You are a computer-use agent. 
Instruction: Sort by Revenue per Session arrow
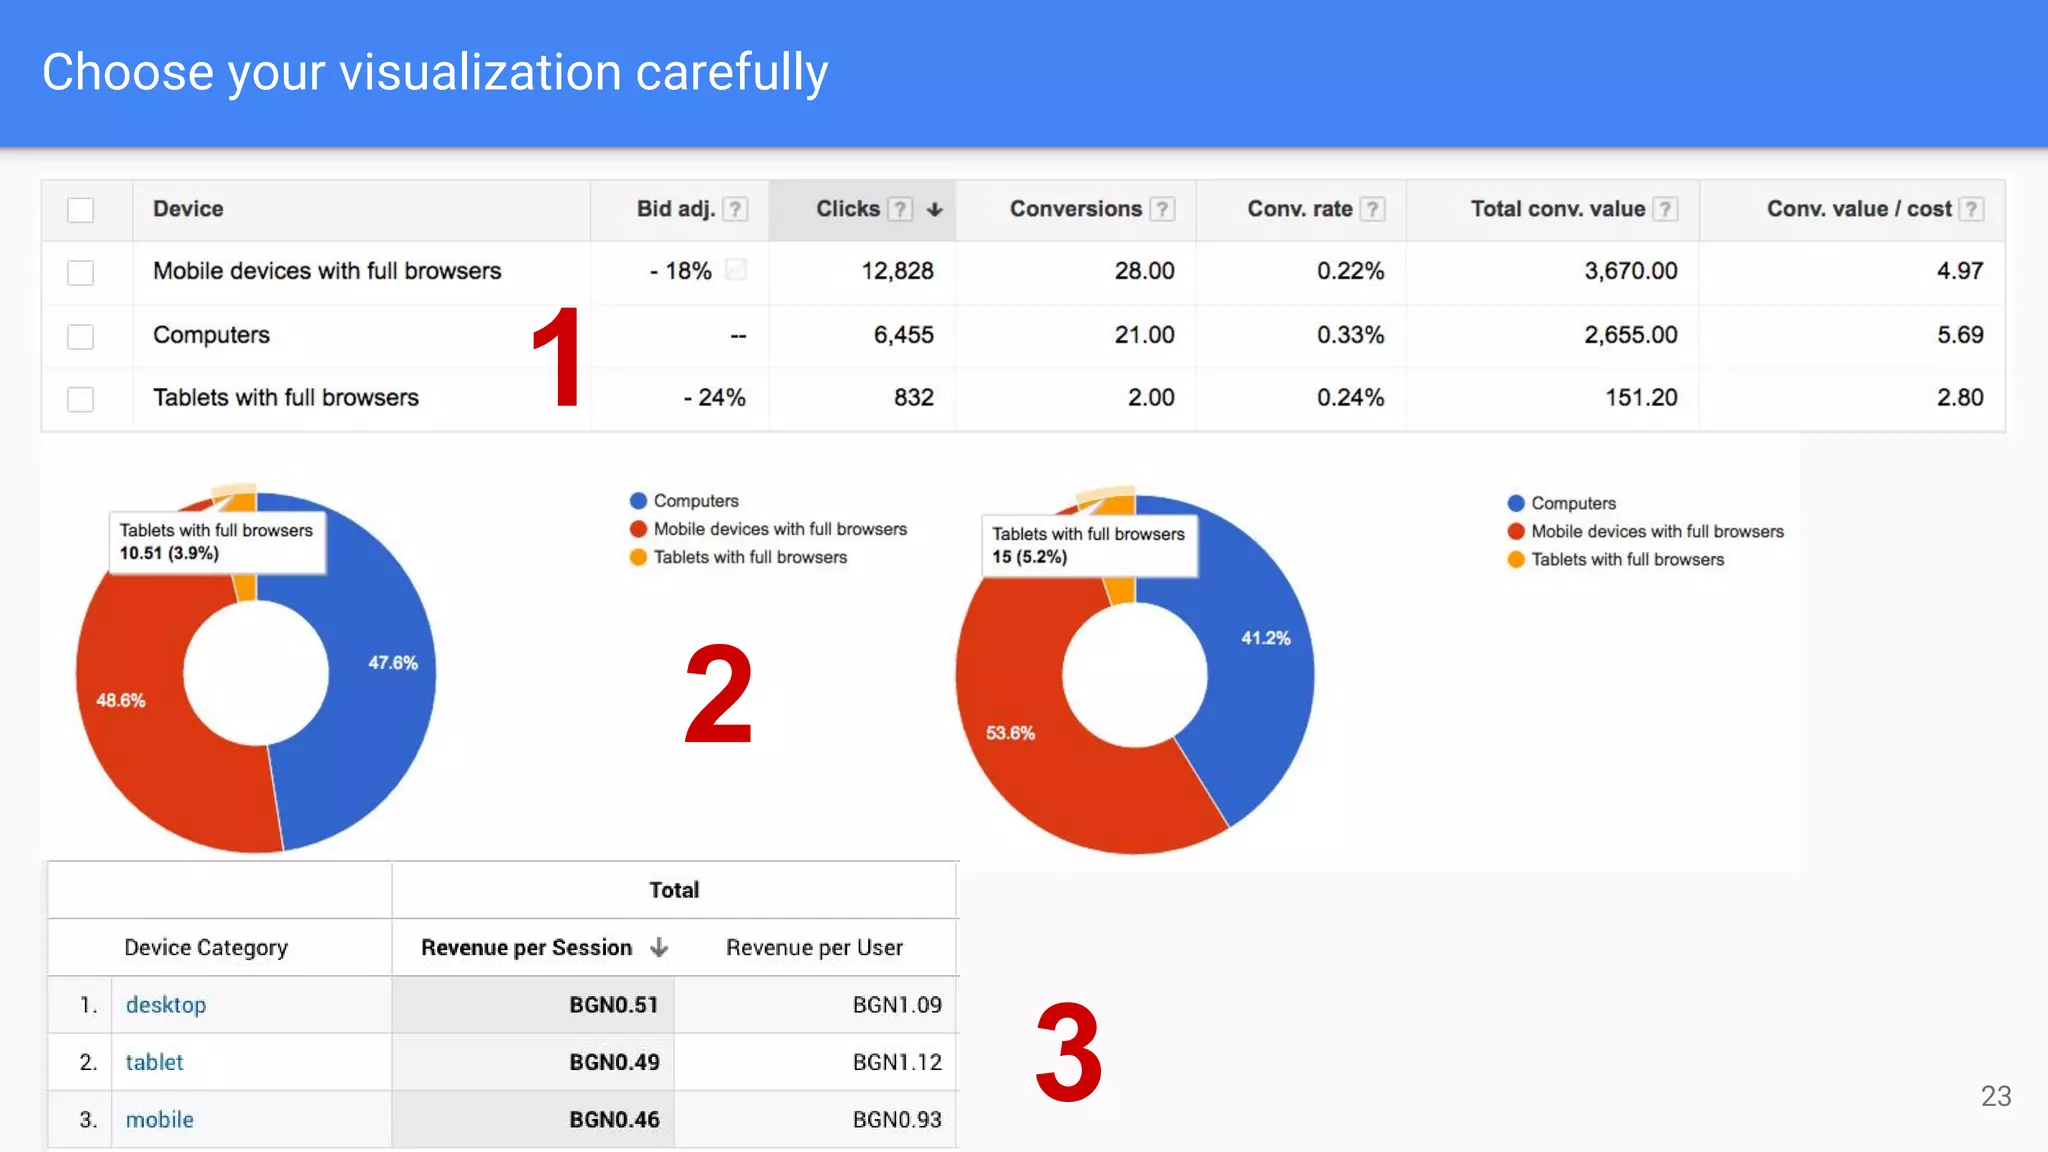[659, 948]
